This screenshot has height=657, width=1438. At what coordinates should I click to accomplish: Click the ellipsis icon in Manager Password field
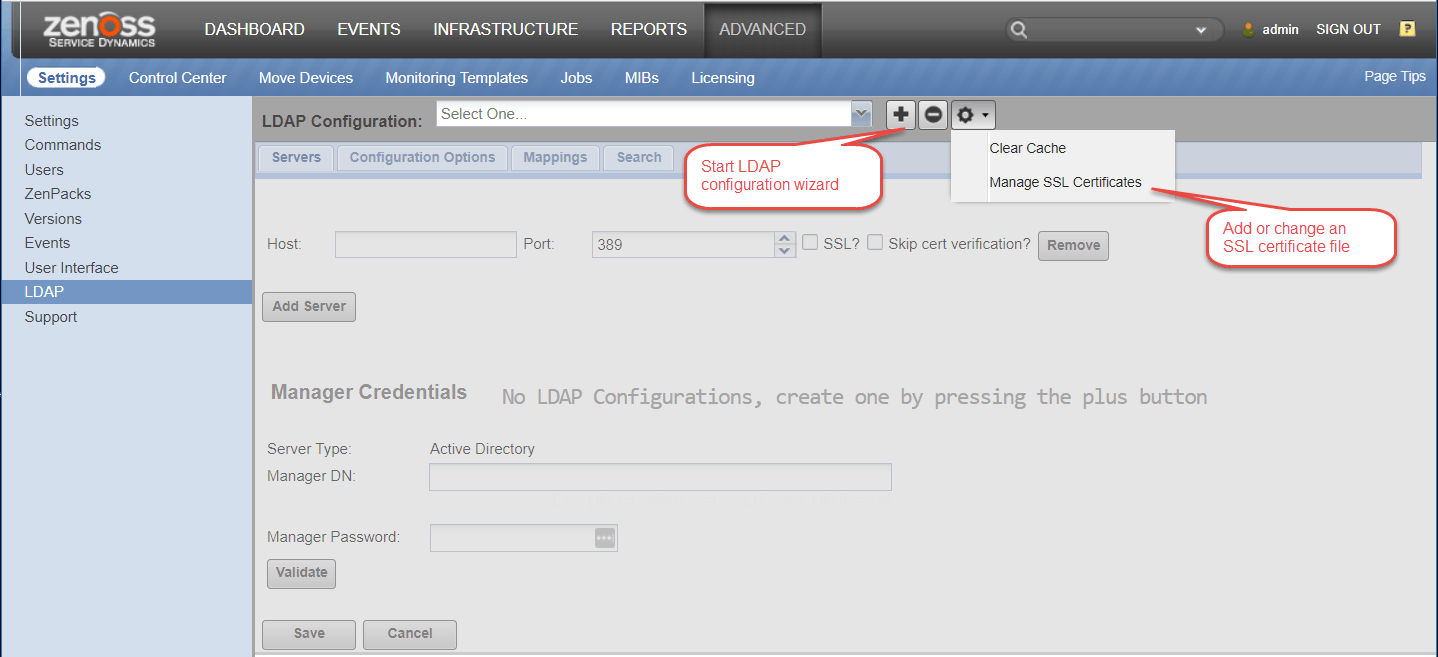604,537
